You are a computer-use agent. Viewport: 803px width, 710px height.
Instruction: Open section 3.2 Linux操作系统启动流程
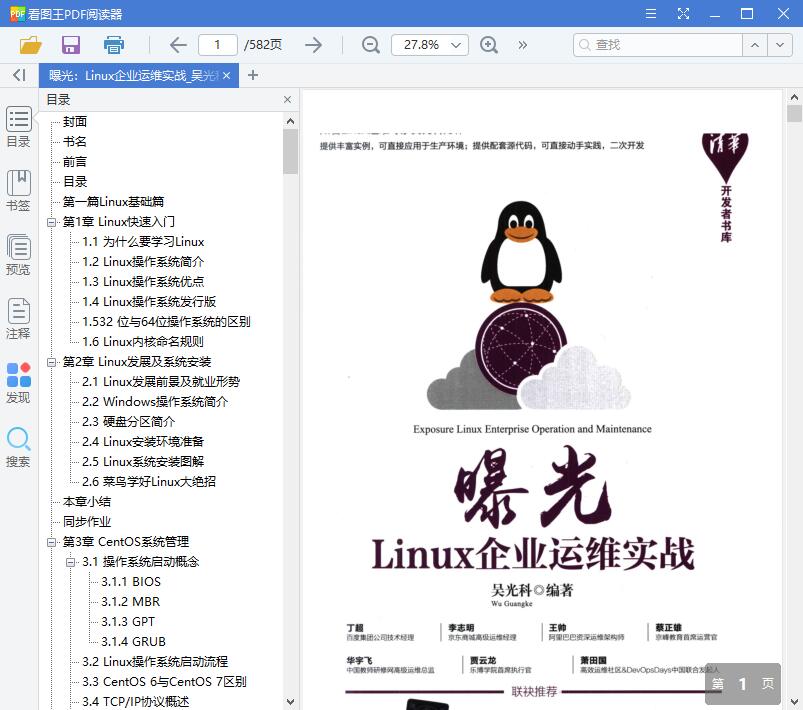155,661
